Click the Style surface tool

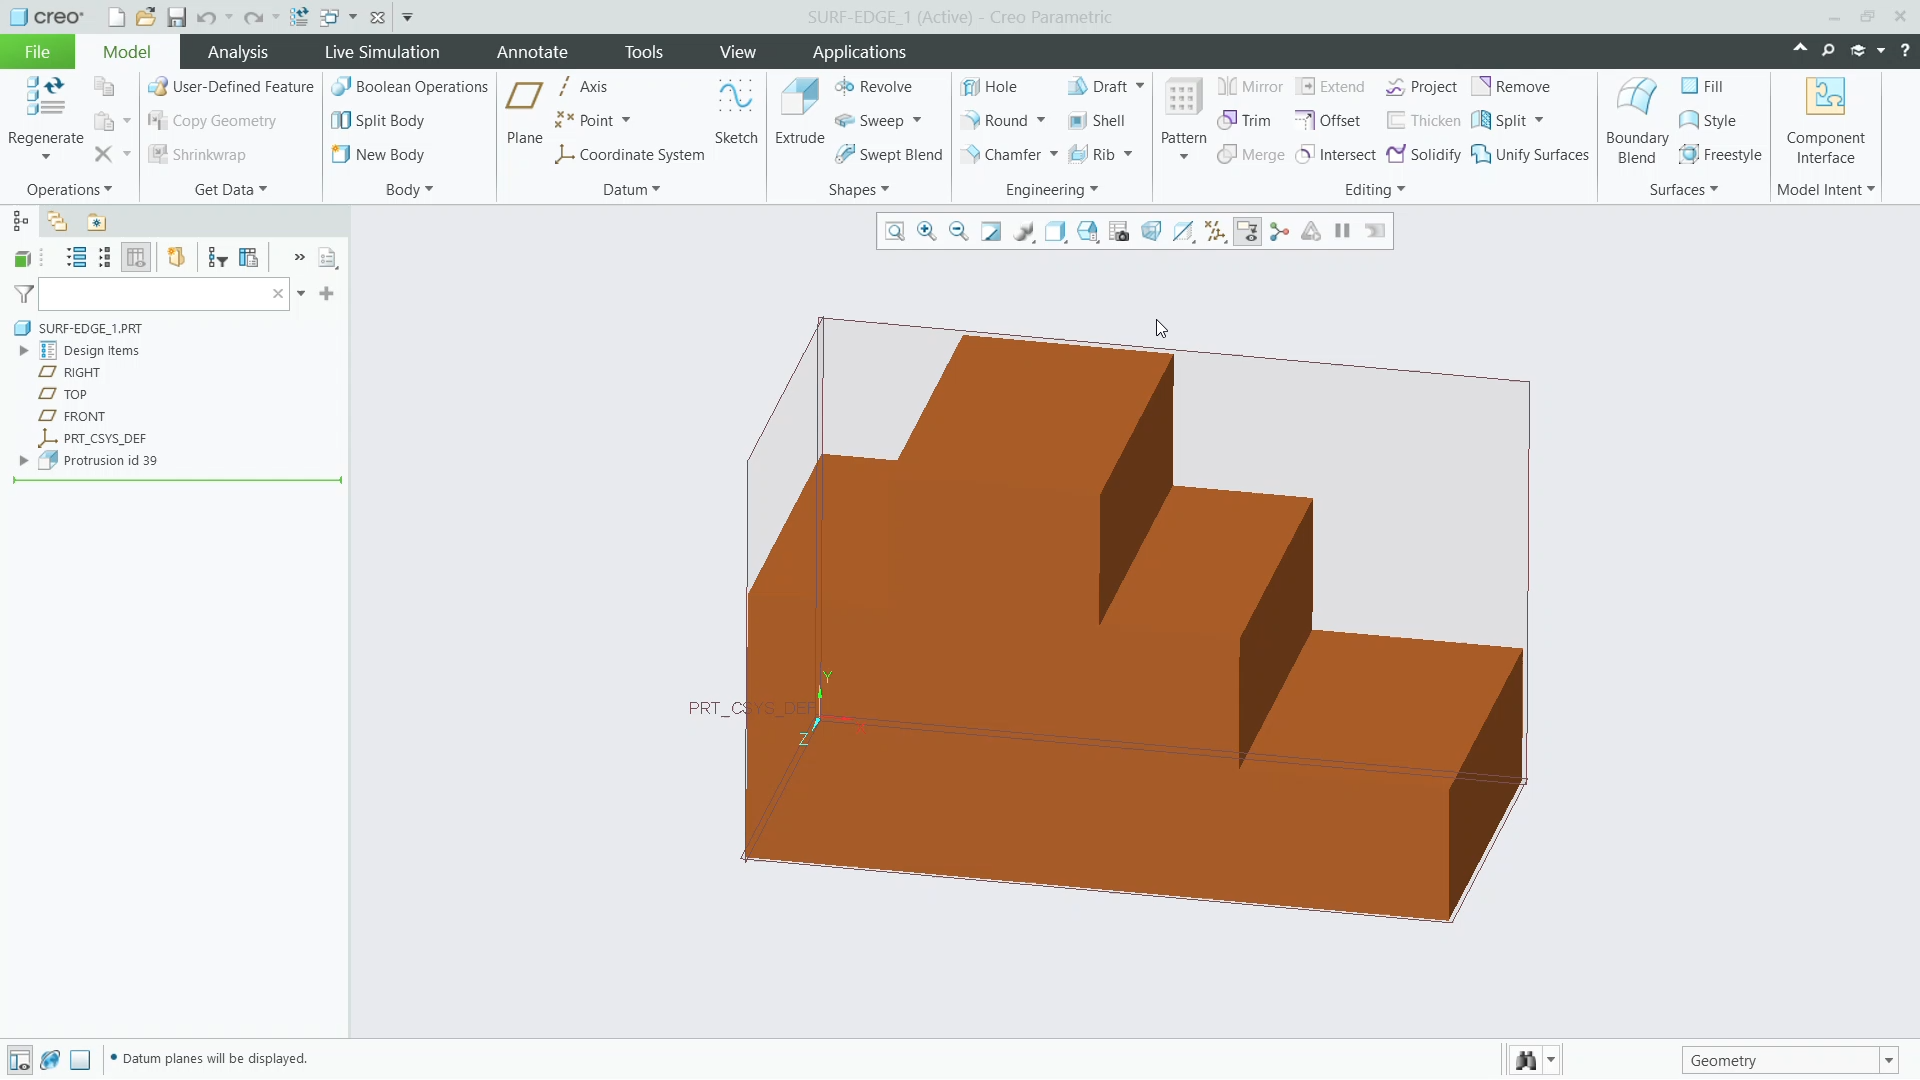(1707, 121)
